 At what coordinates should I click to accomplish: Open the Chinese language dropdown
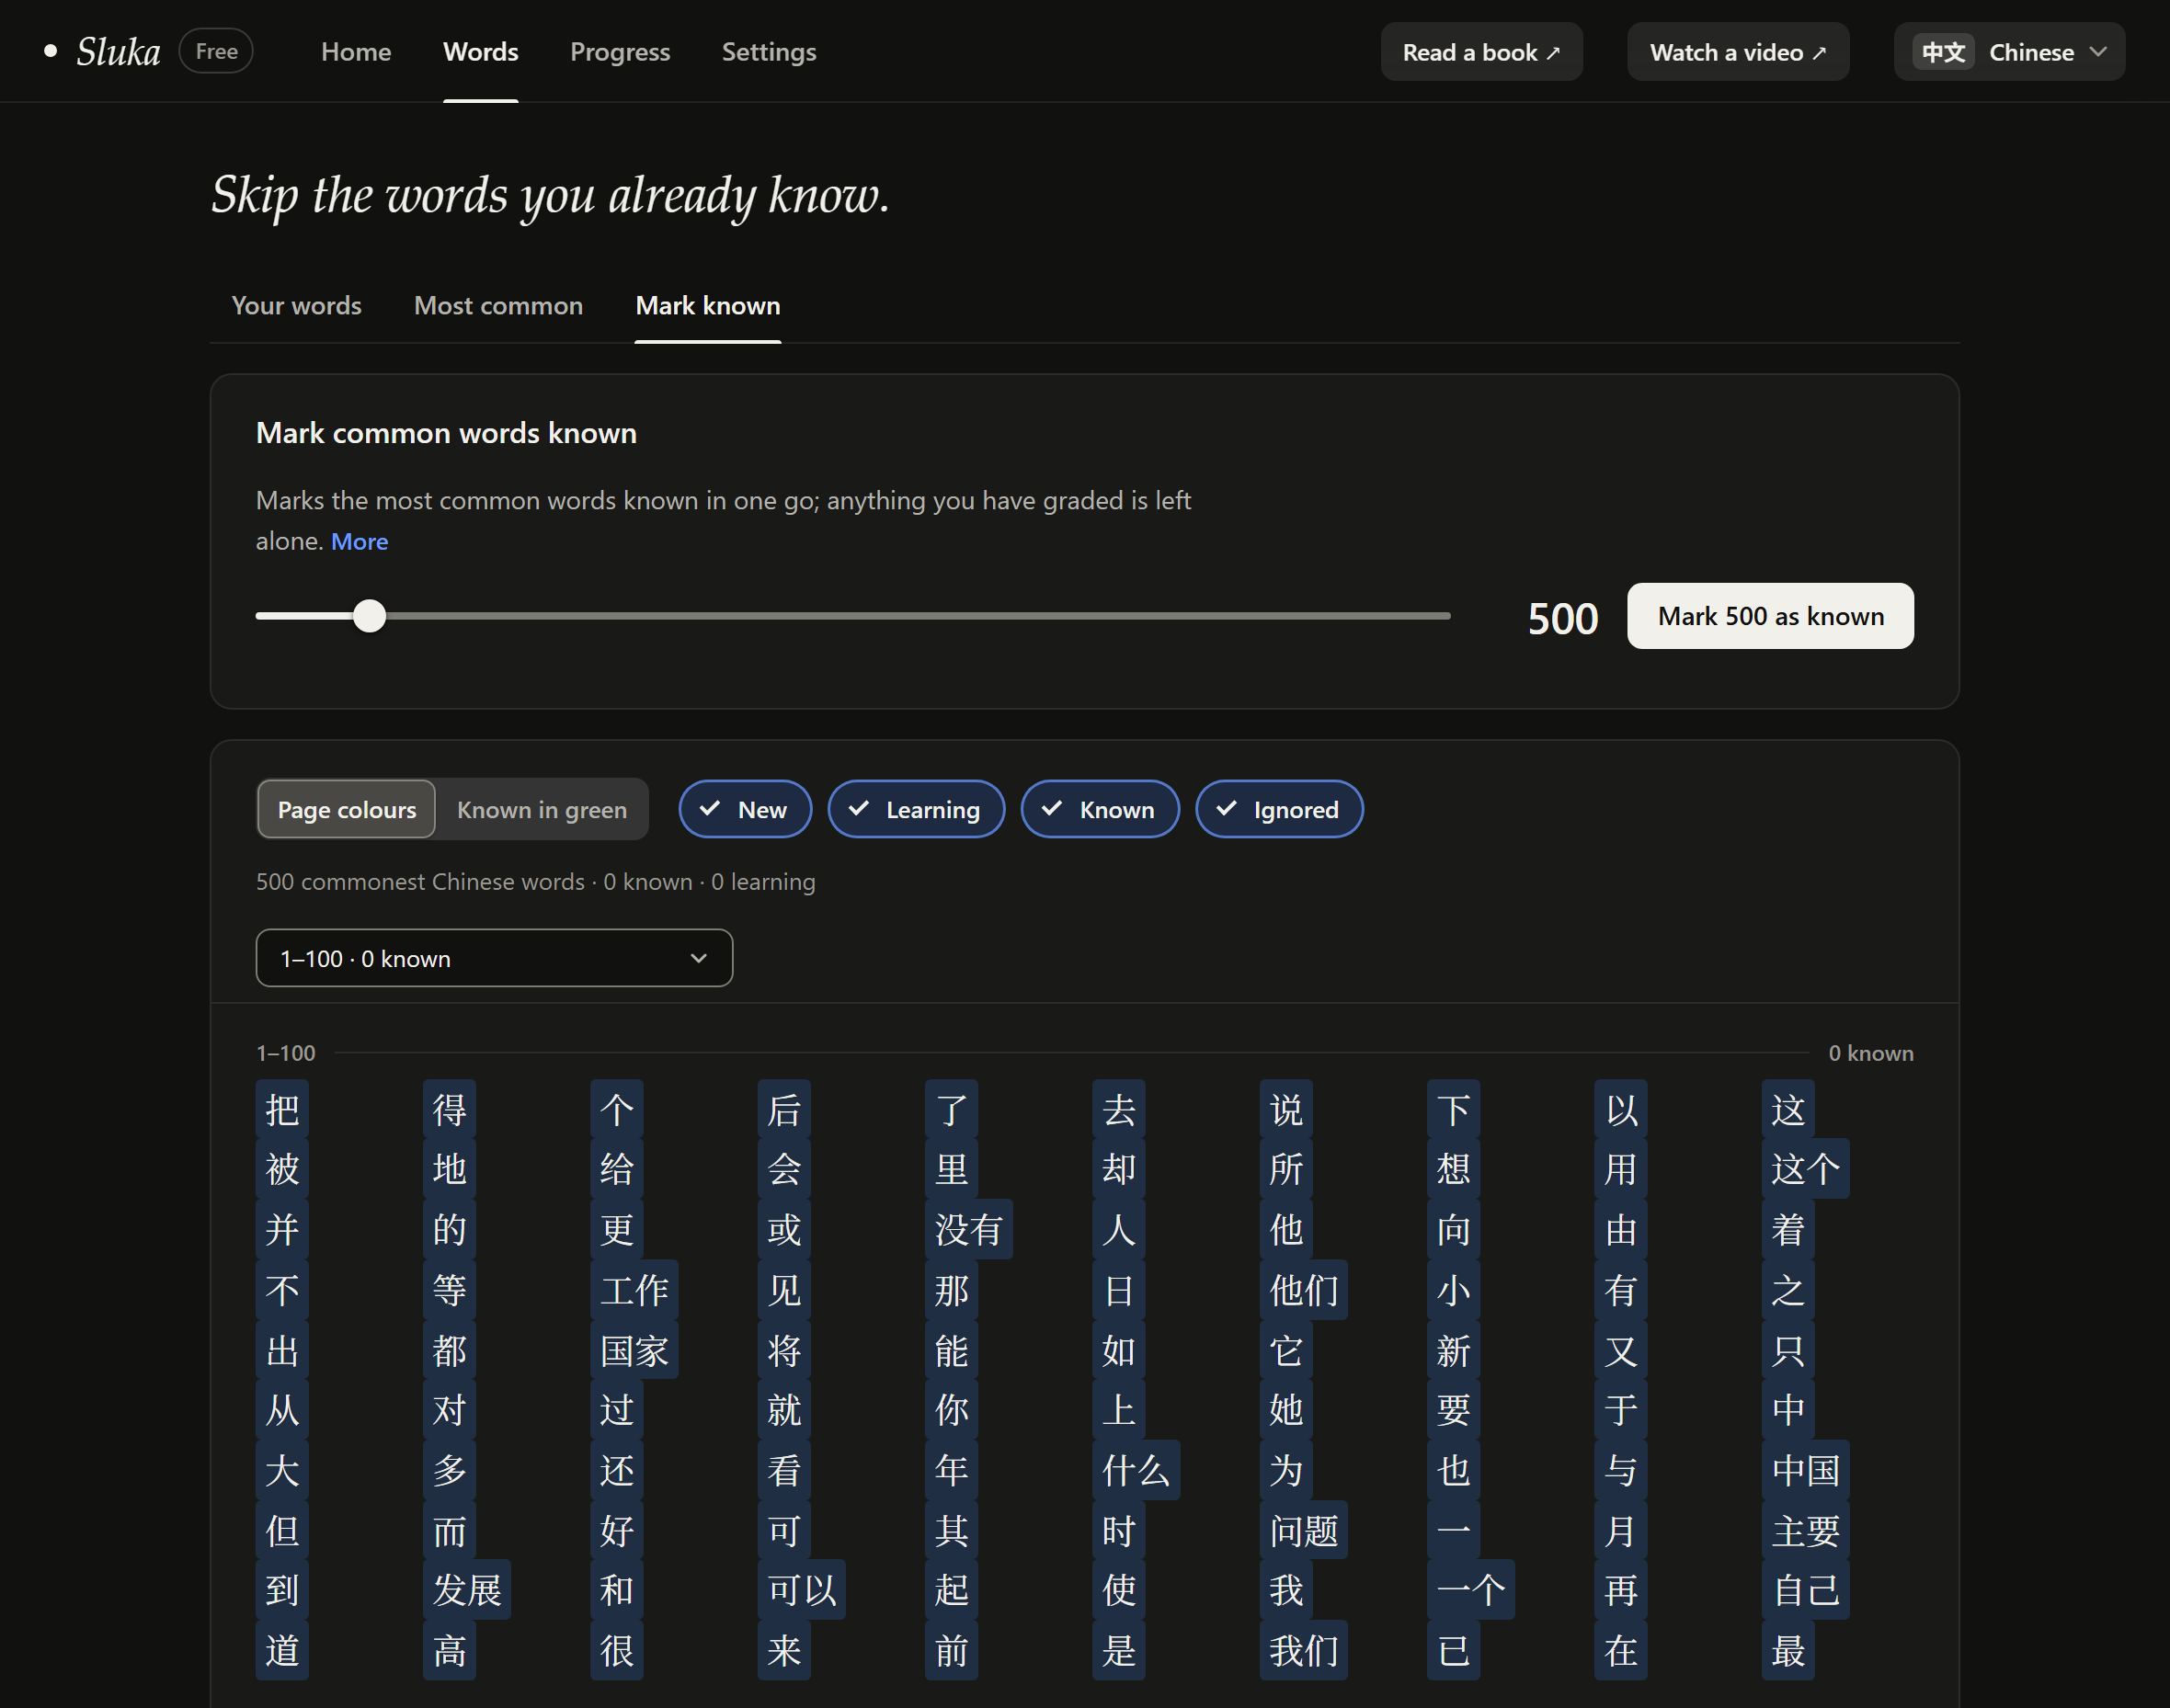[2009, 52]
